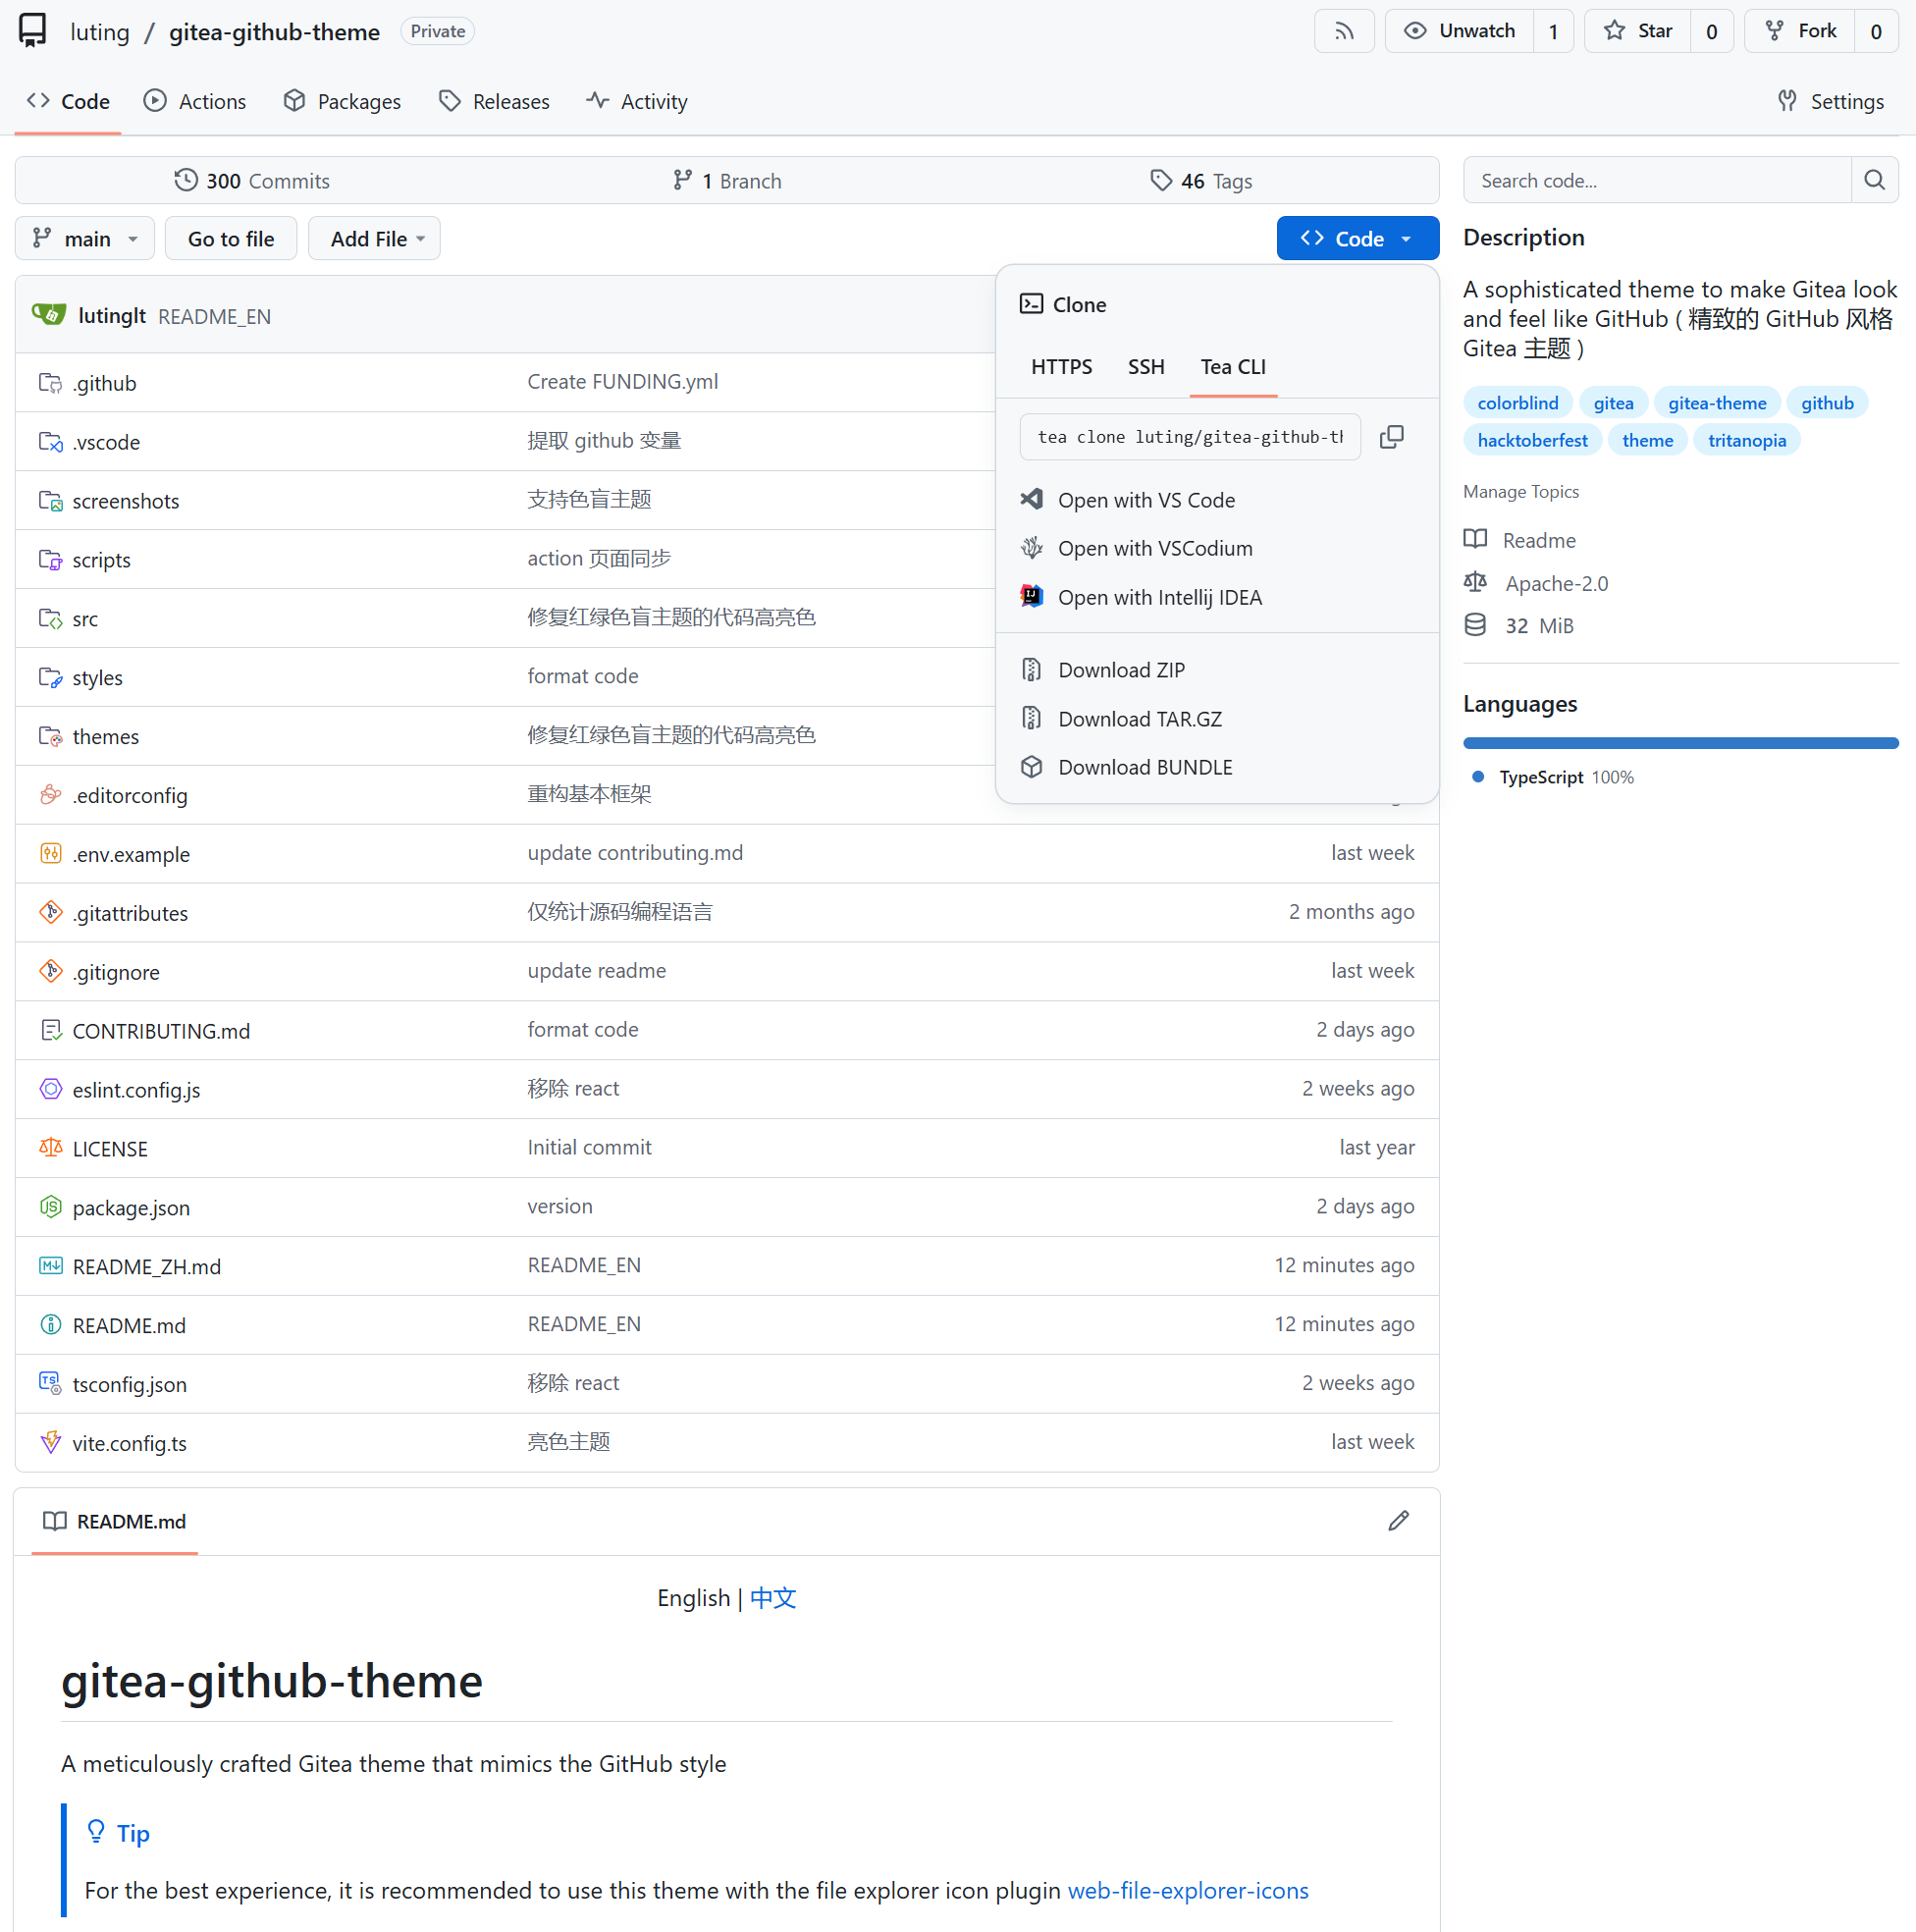This screenshot has height=1932, width=1916.
Task: Open the main branch dropdown
Action: click(84, 239)
